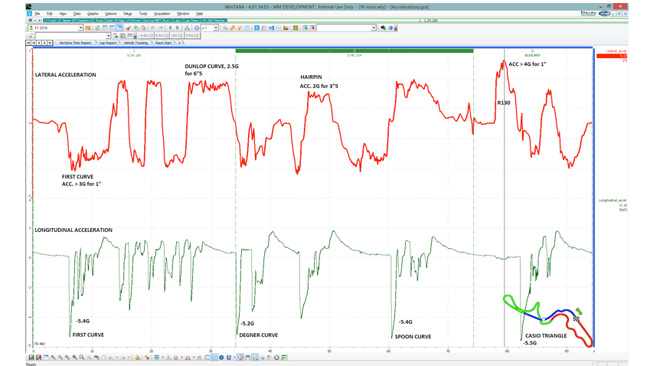Image resolution: width=650 pixels, height=366 pixels.
Task: Click the track map thumbnail in the graph
Action: (548, 320)
